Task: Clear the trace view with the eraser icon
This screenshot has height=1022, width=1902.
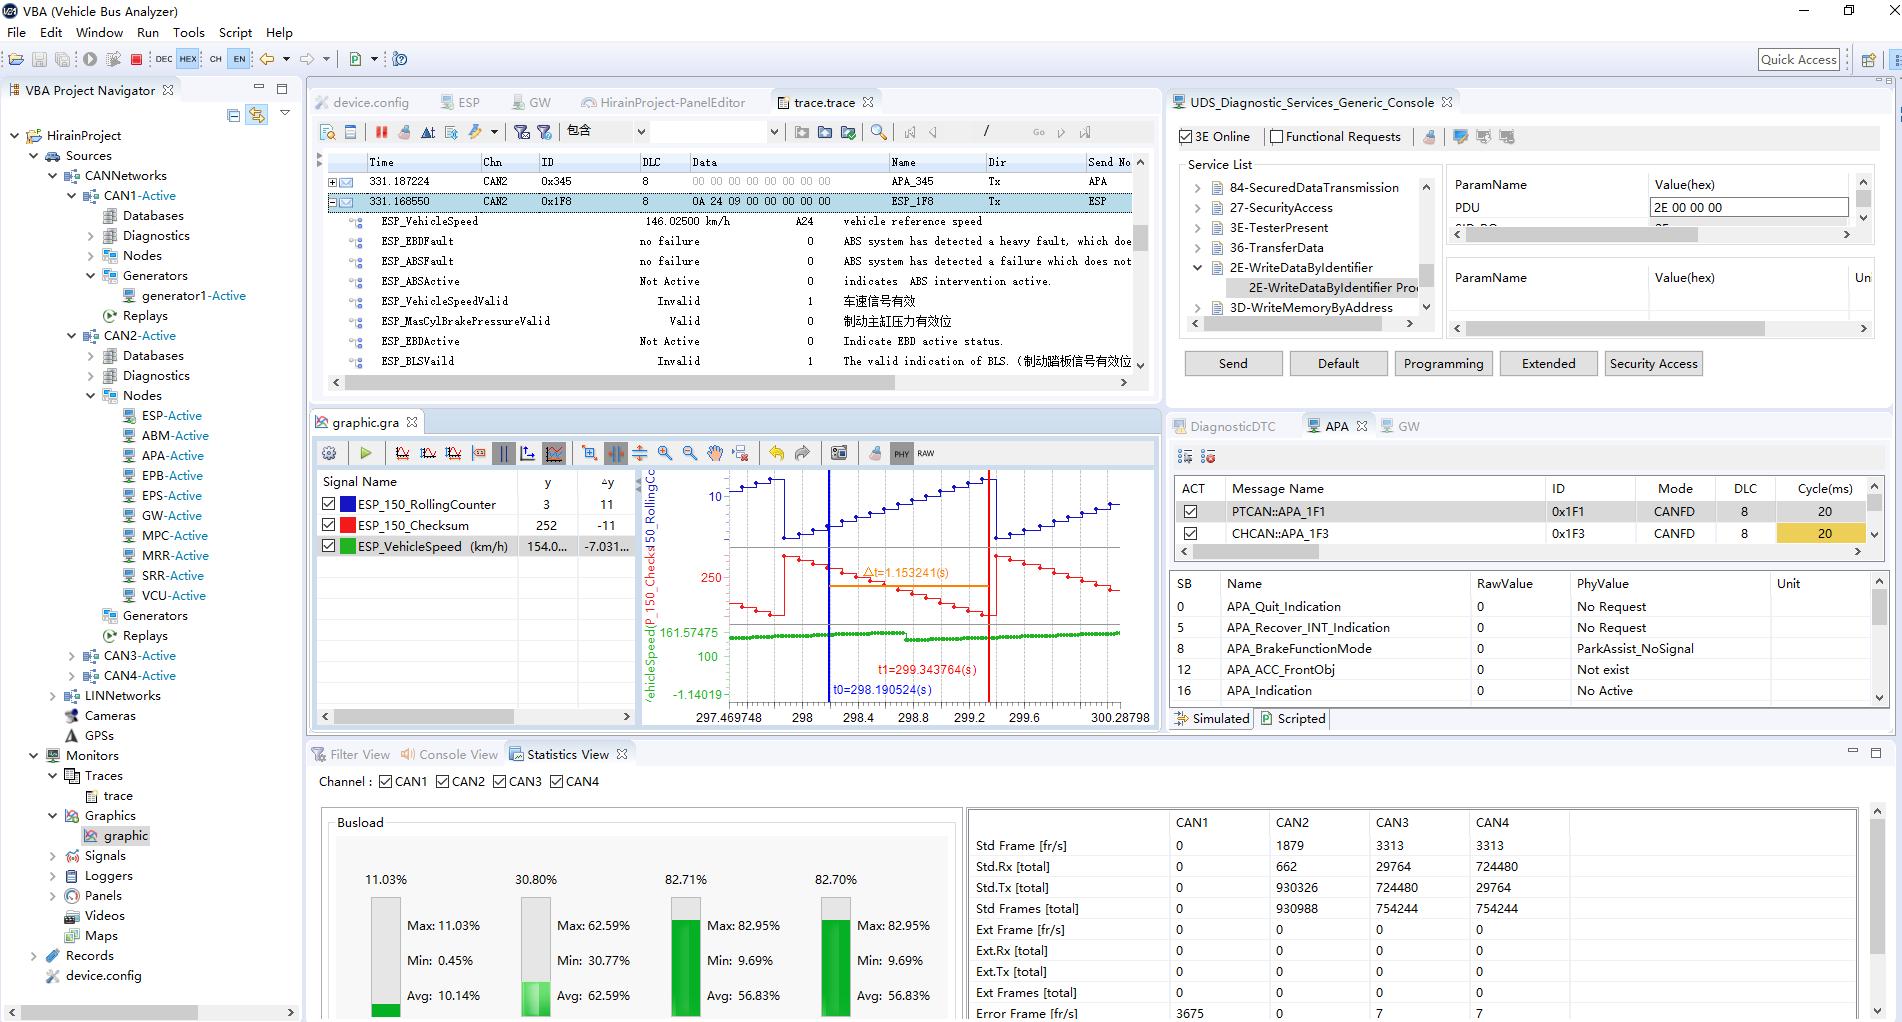Action: [x=404, y=132]
